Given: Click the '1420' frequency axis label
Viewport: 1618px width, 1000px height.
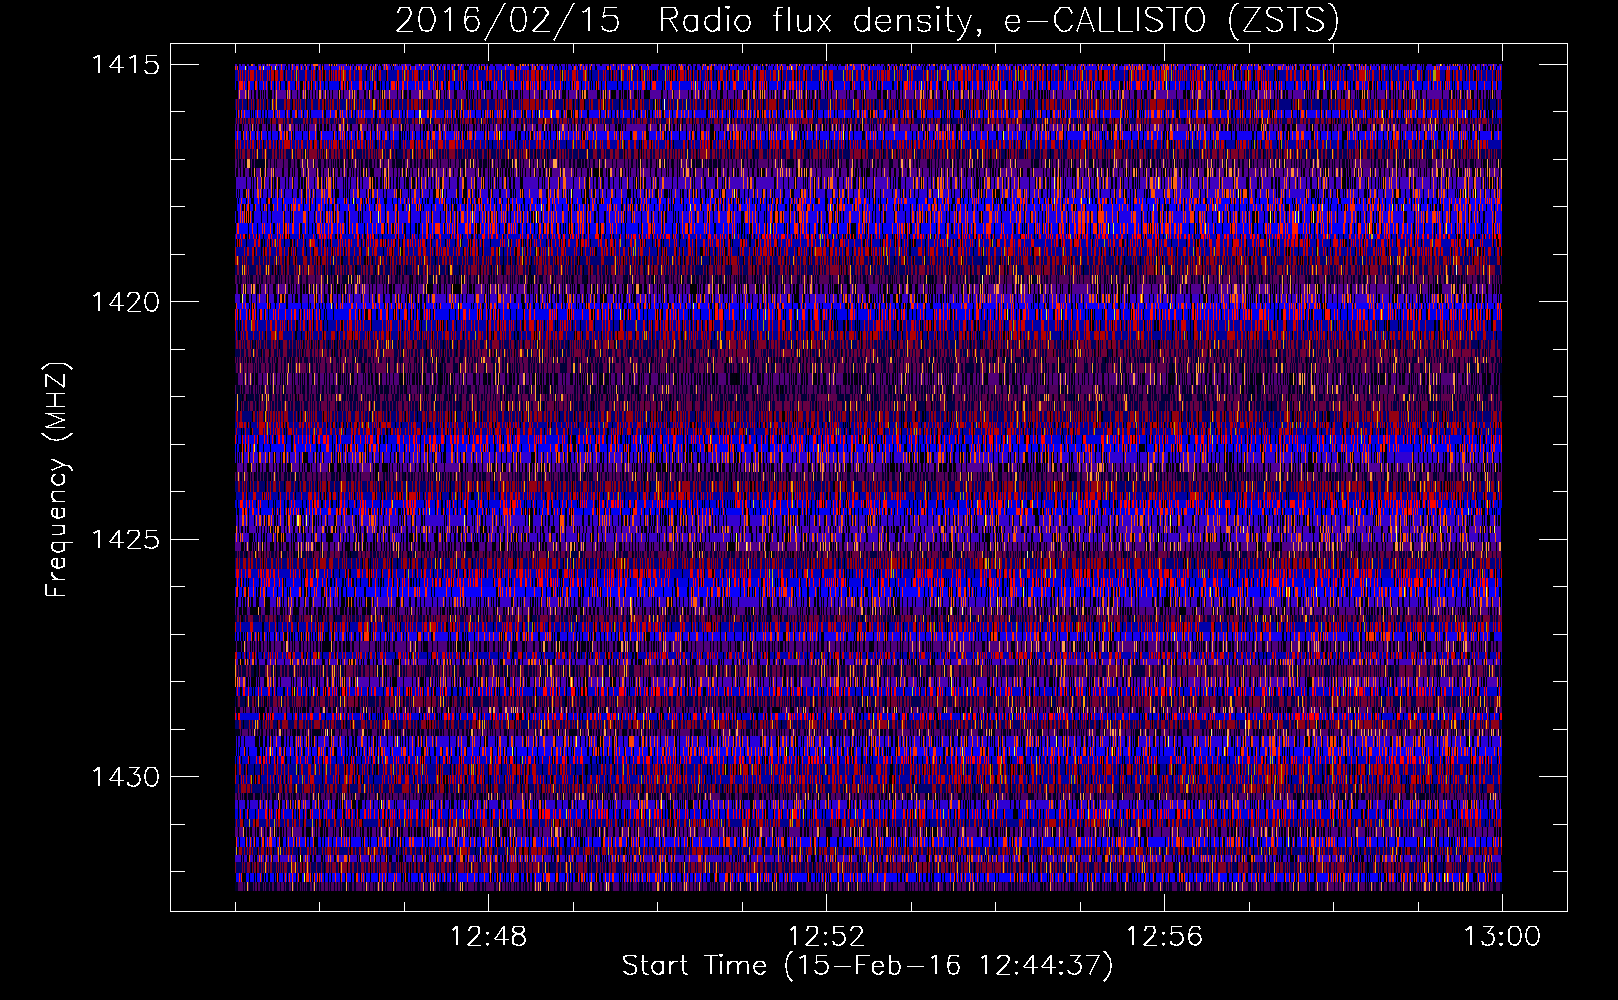Looking at the screenshot, I should tap(125, 302).
